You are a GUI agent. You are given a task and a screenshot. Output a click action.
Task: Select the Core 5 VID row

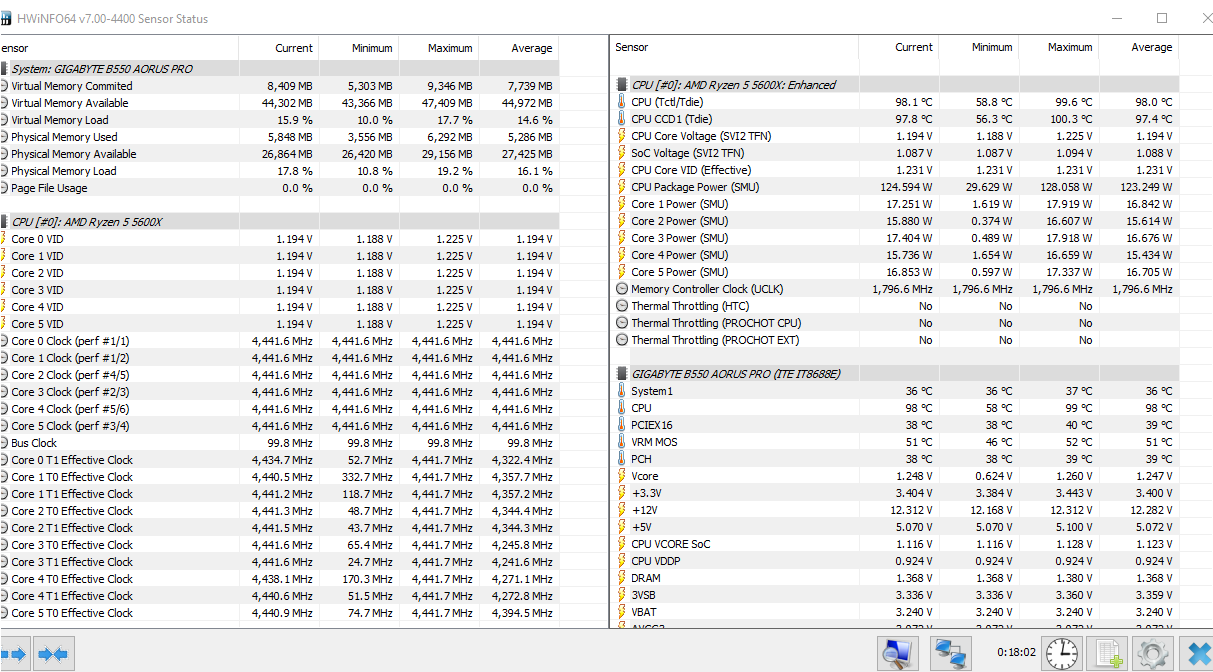click(279, 324)
